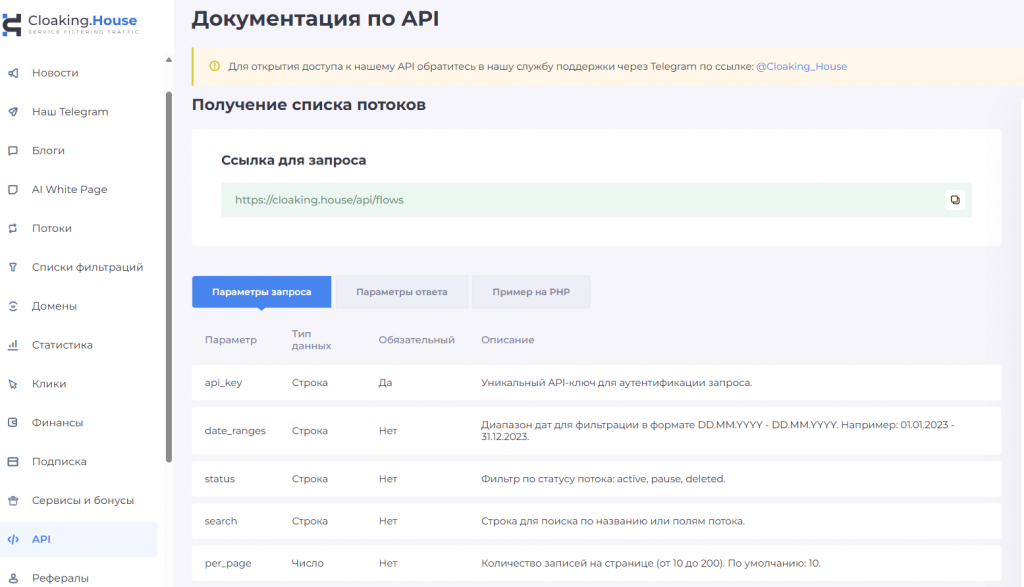
Task: Open the Новости menu item
Action: click(55, 73)
